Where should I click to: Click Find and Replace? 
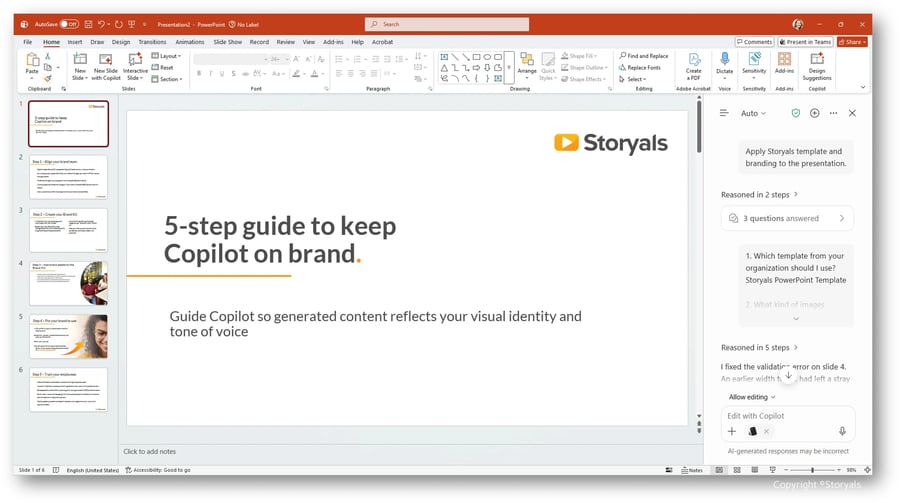coord(643,56)
